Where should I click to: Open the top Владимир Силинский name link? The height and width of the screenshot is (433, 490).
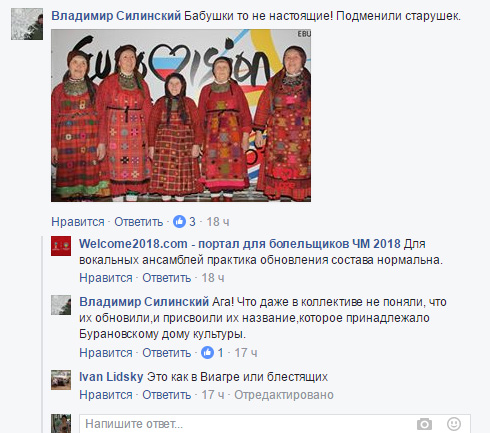[x=116, y=16]
